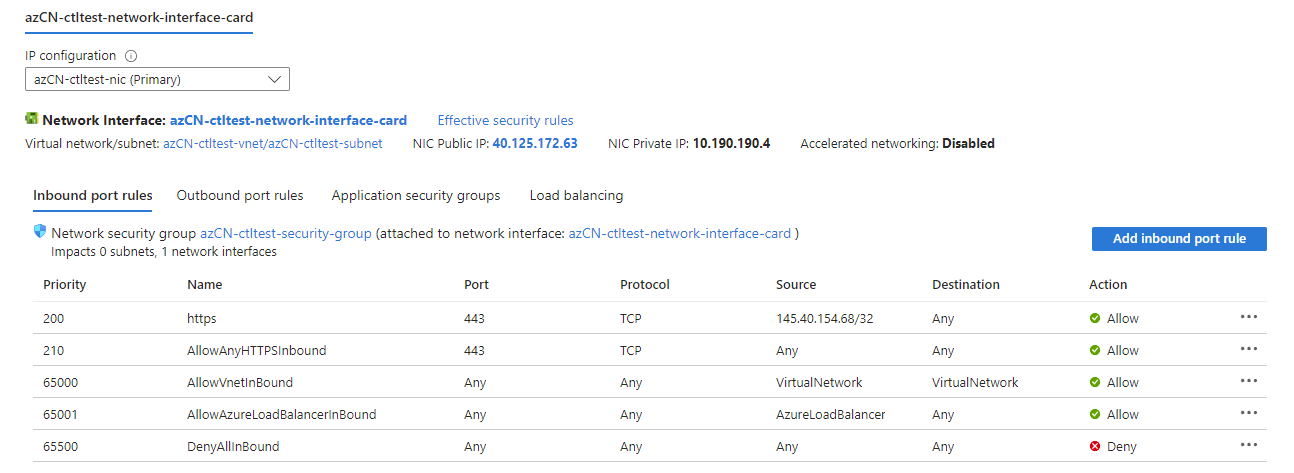Image resolution: width=1294 pixels, height=473 pixels.
Task: Open azCN-ctltest-vnet/azCN-ctltest-subnet link
Action: [x=272, y=143]
